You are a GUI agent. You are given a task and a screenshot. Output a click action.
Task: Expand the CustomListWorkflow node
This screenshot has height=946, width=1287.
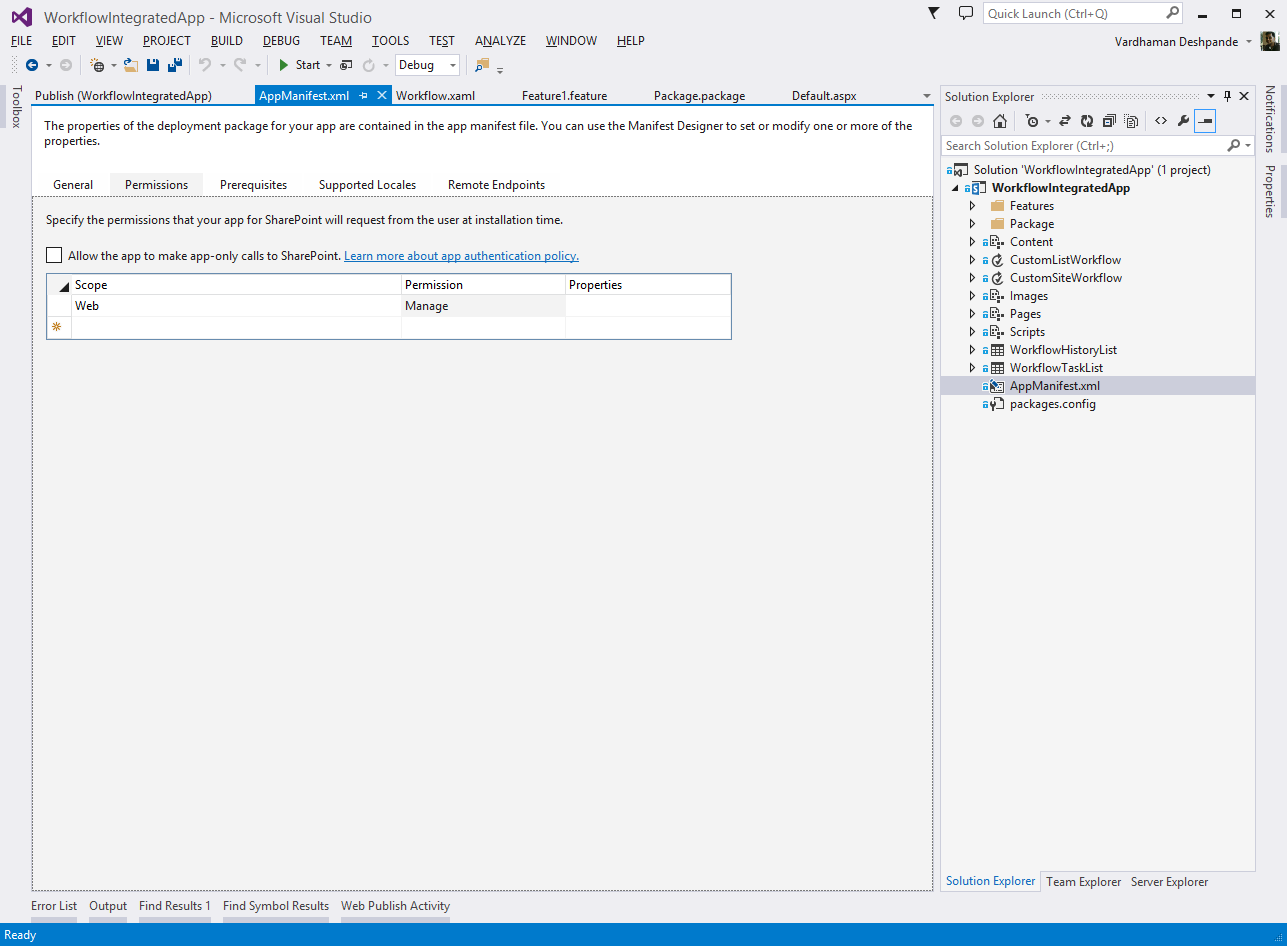(972, 260)
